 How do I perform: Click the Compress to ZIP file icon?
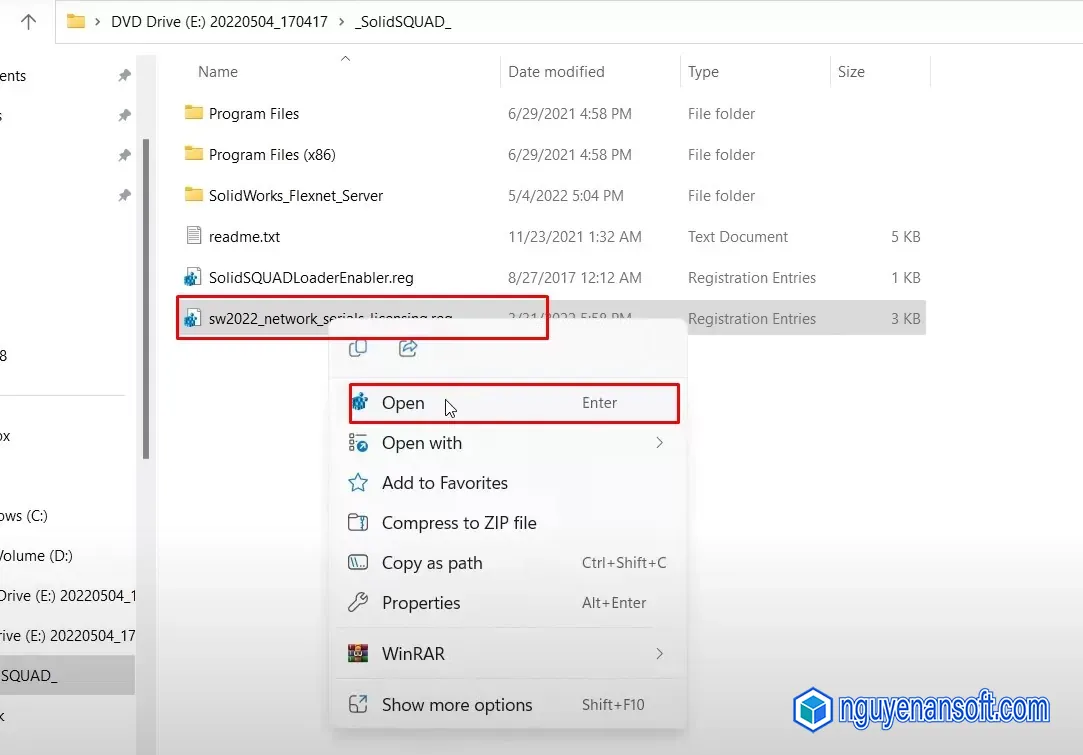click(358, 522)
